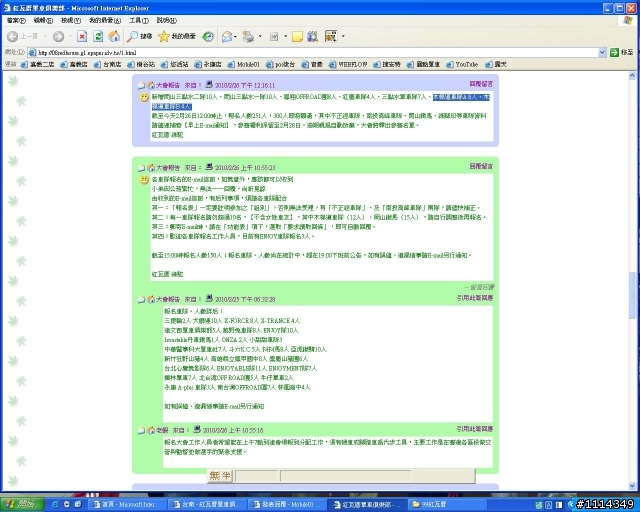Click the scrollbar down arrow

[632, 486]
